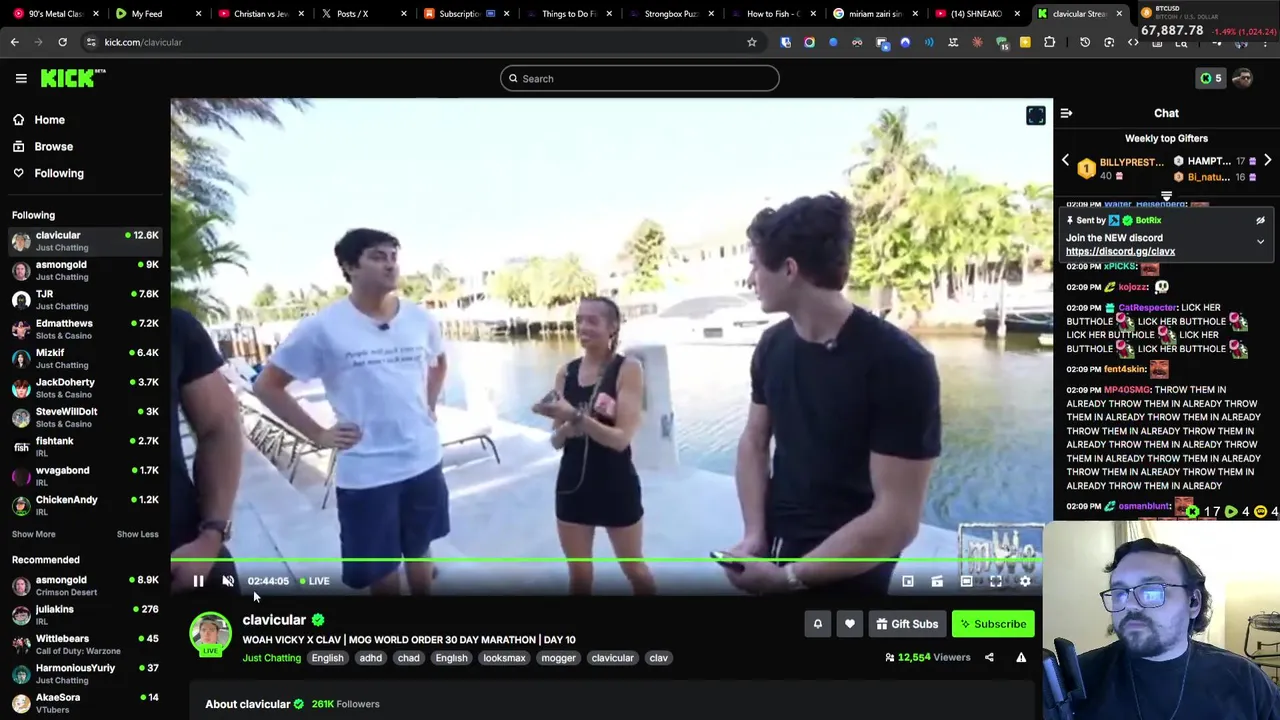The height and width of the screenshot is (720, 1280).
Task: Unpin the pinned chat message icon
Action: click(x=1260, y=220)
